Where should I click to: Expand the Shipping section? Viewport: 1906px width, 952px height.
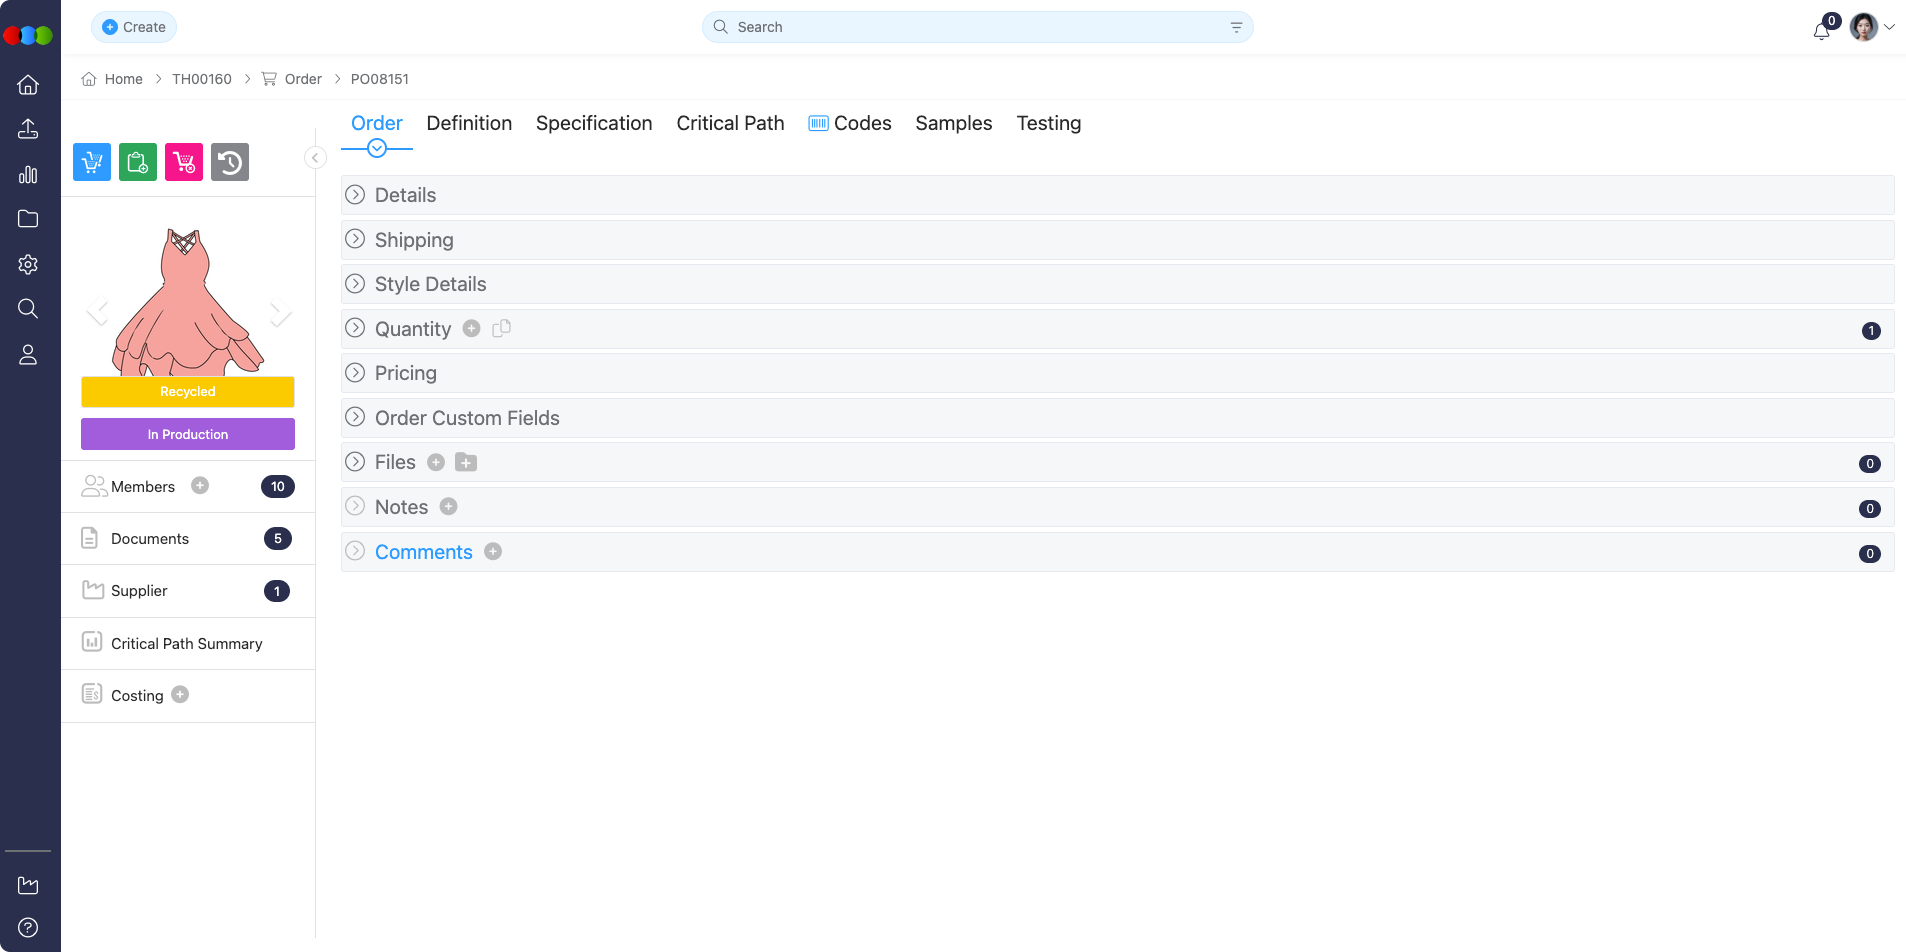coord(355,240)
